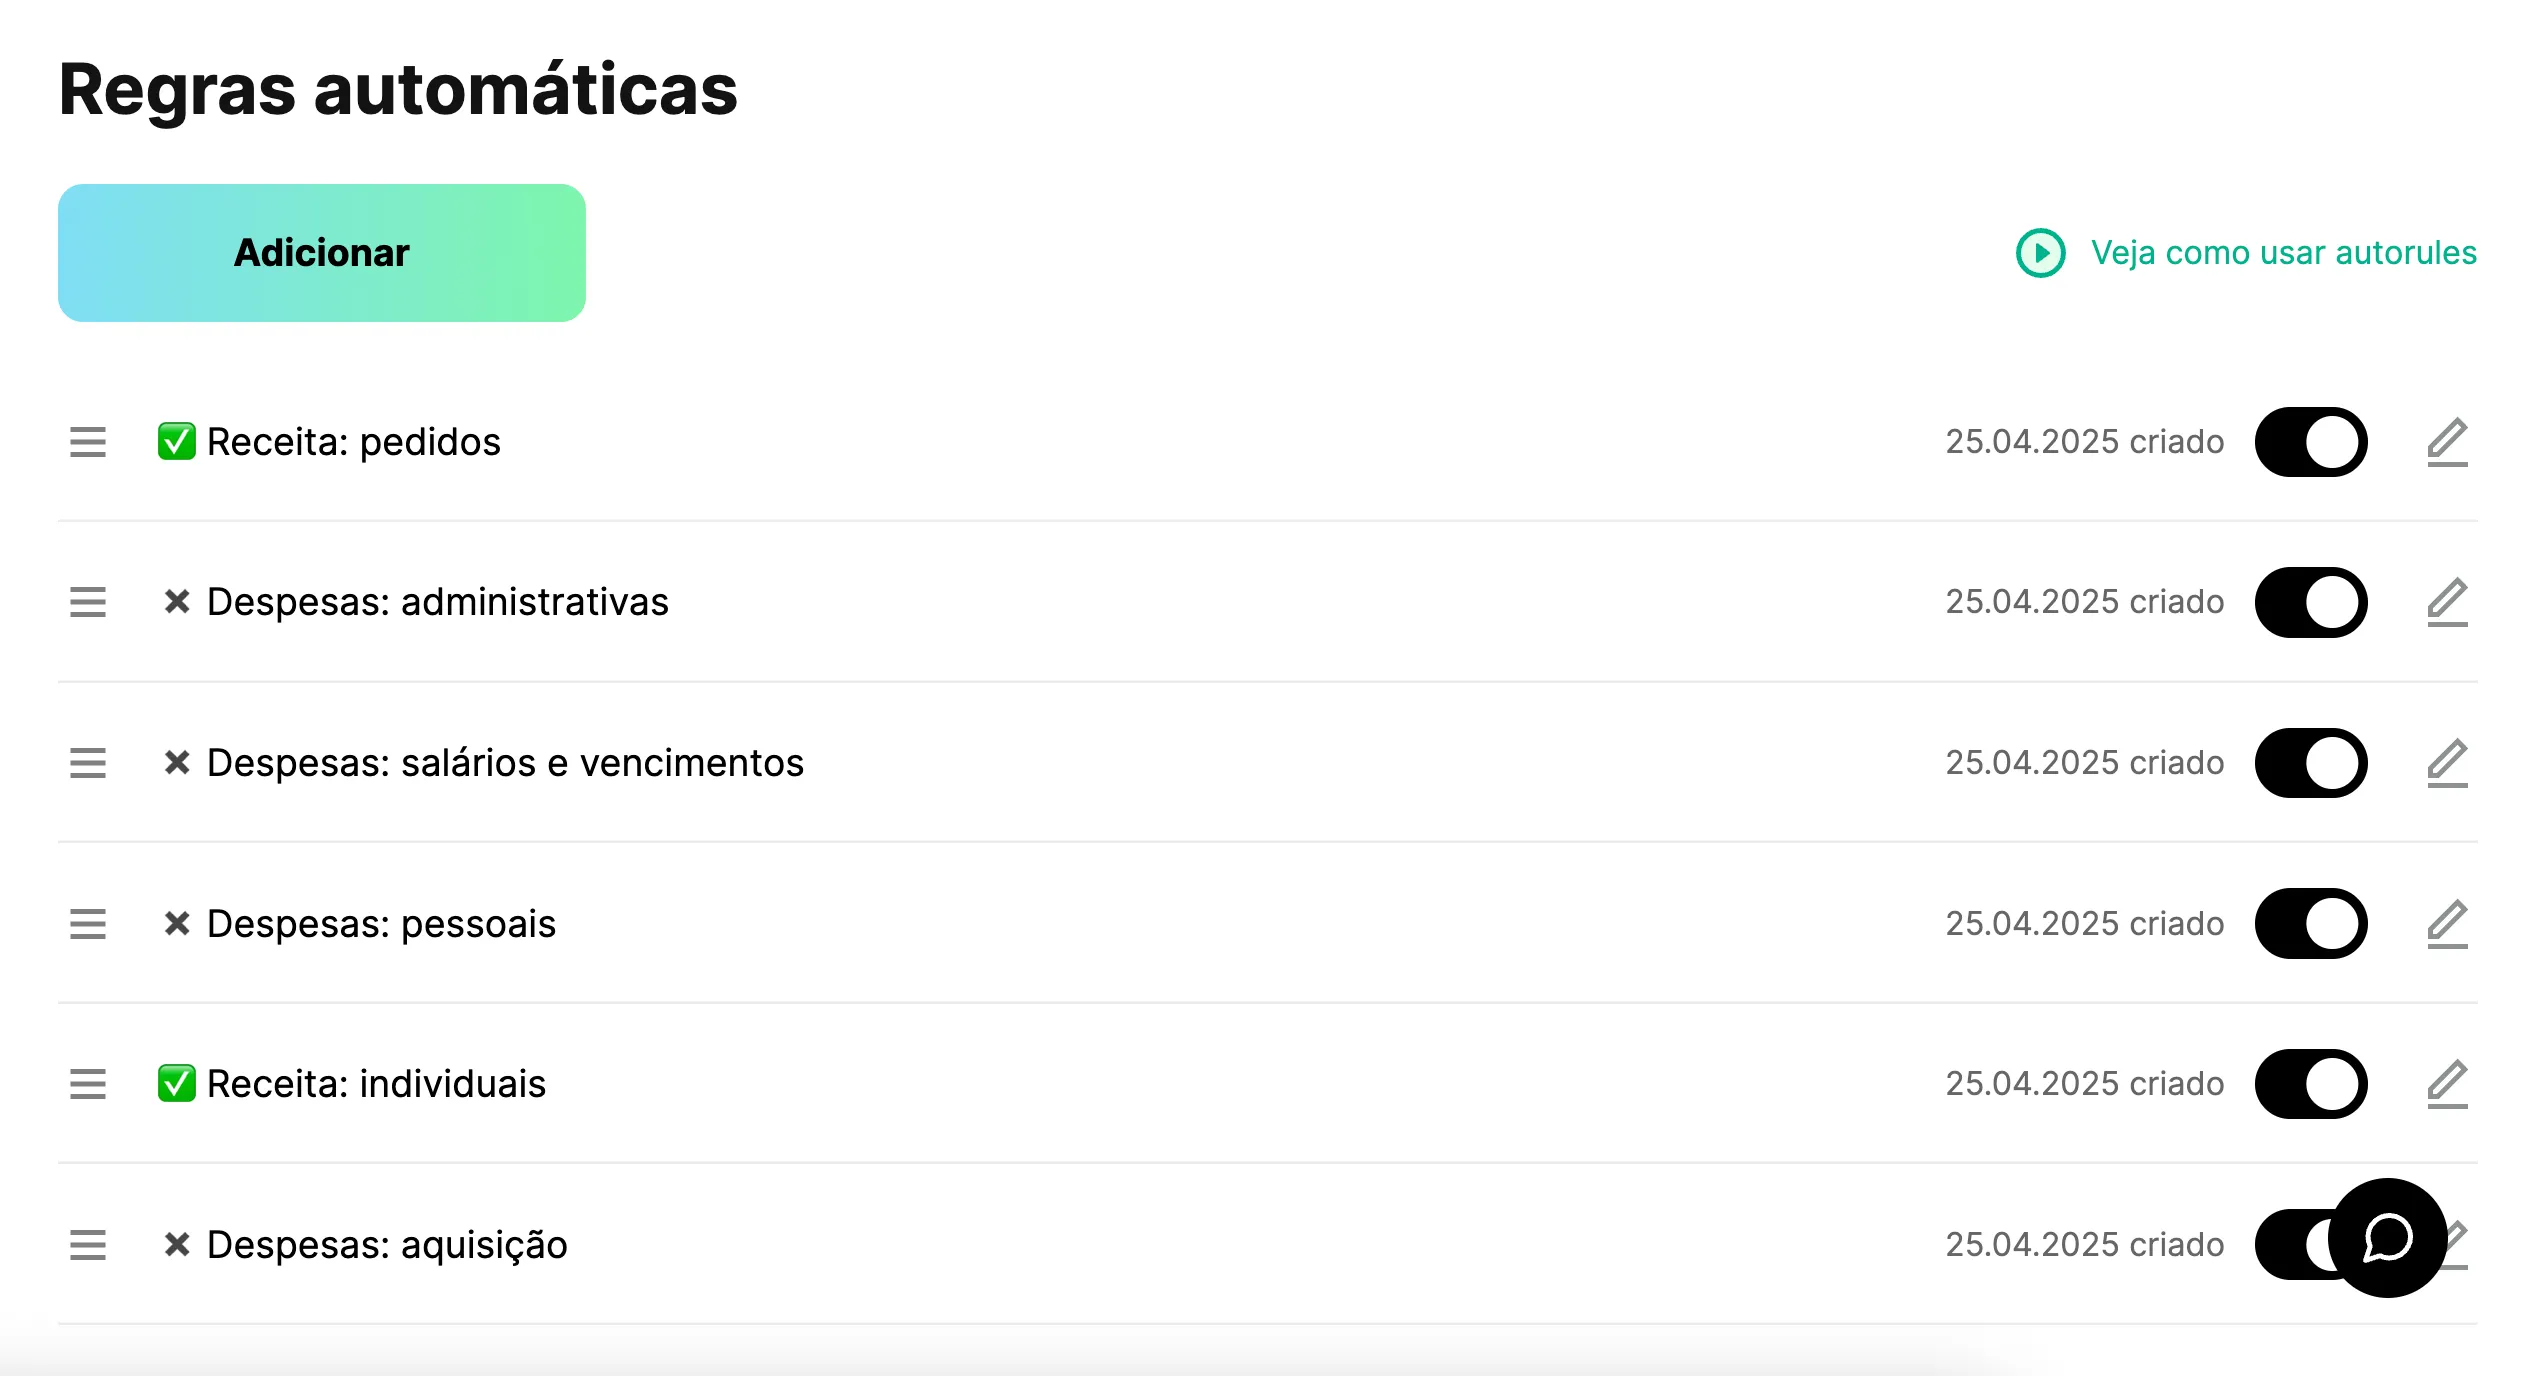Click the green checkmark beside "Receita: pedidos"
The height and width of the screenshot is (1376, 2532).
(177, 440)
